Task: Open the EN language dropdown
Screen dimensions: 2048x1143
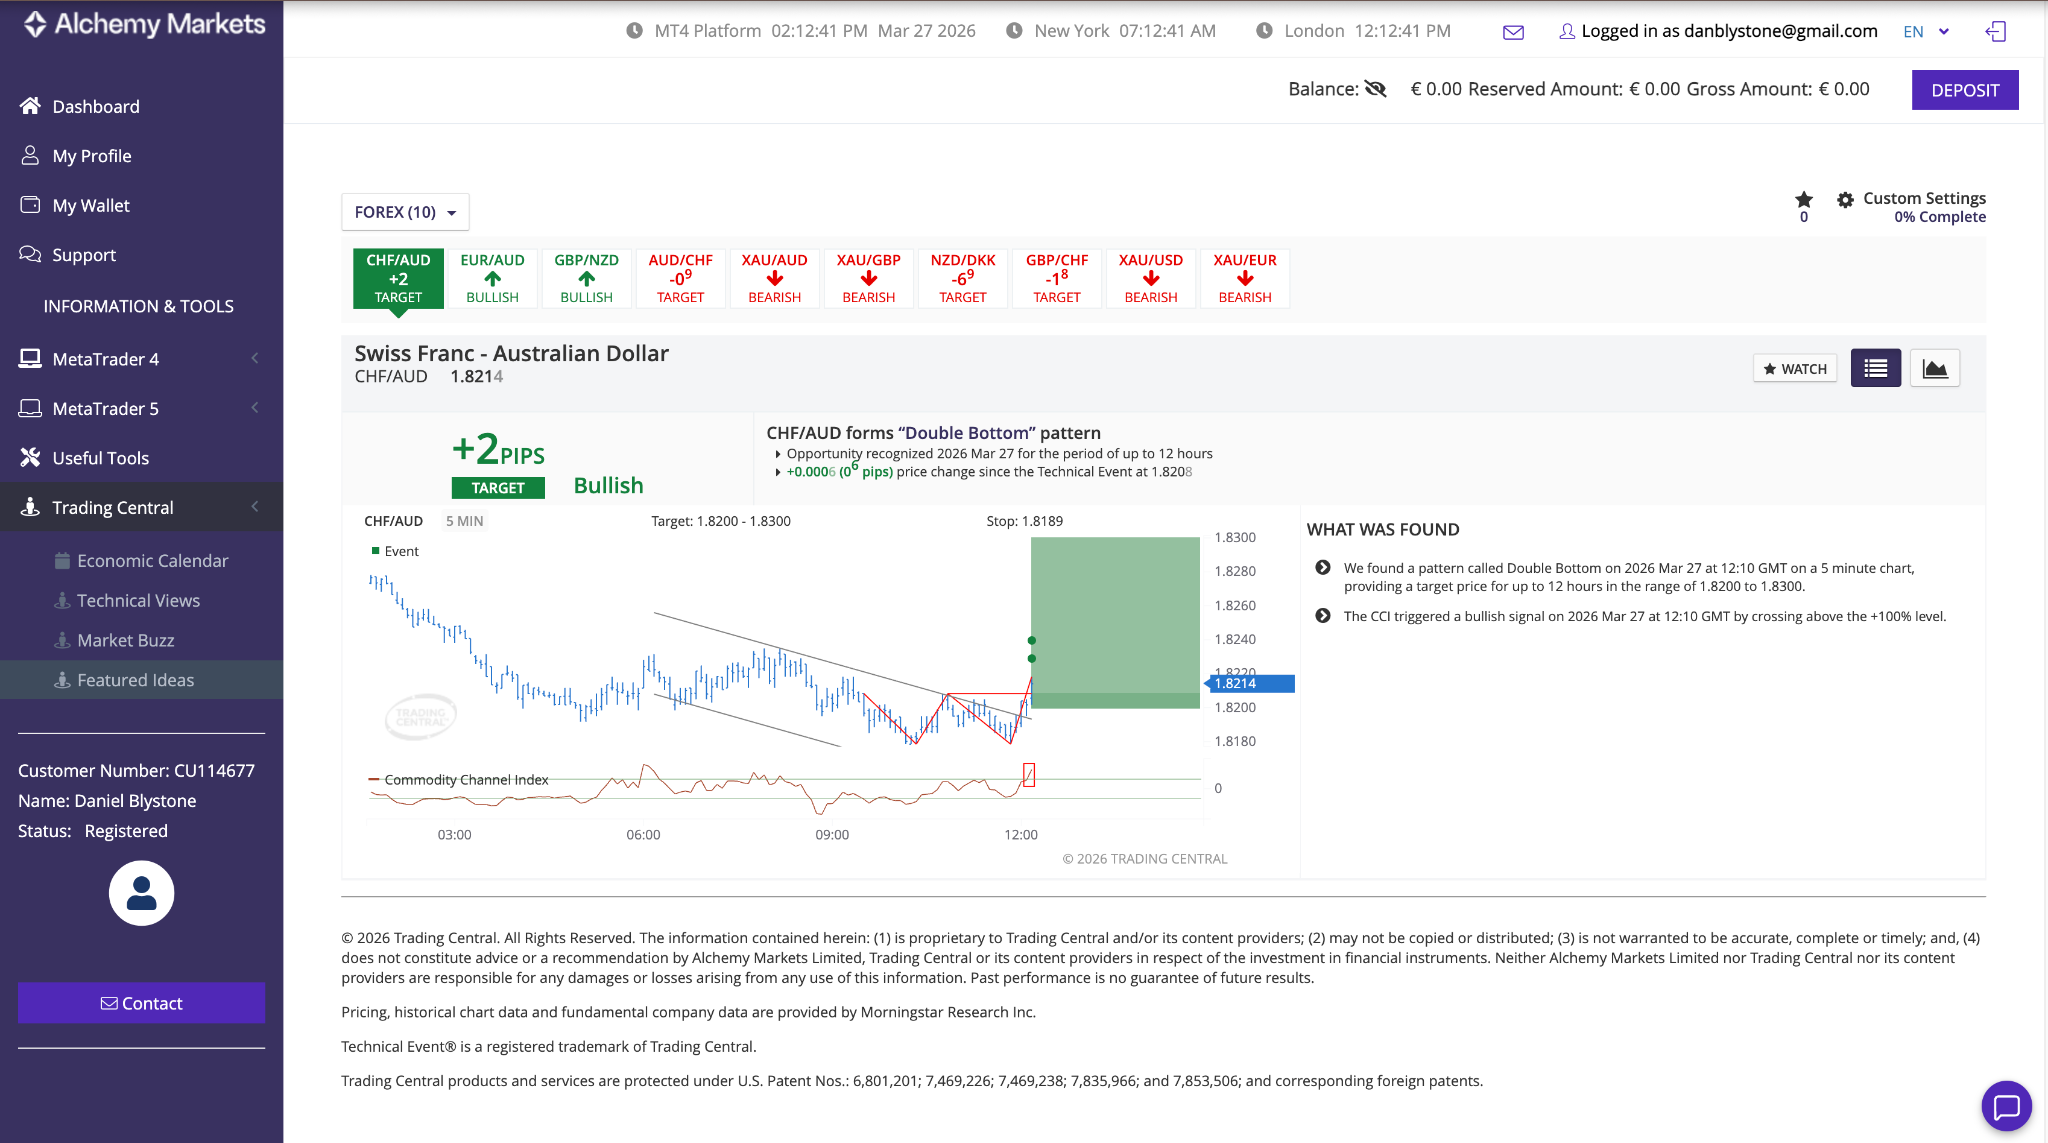Action: tap(1926, 32)
